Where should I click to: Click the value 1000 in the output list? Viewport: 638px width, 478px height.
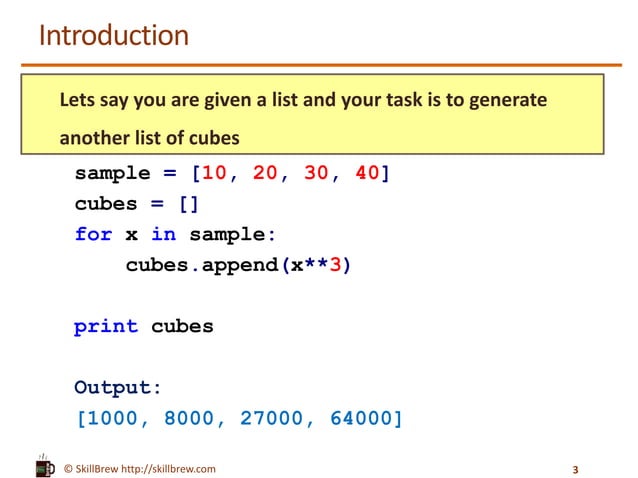[x=113, y=419]
